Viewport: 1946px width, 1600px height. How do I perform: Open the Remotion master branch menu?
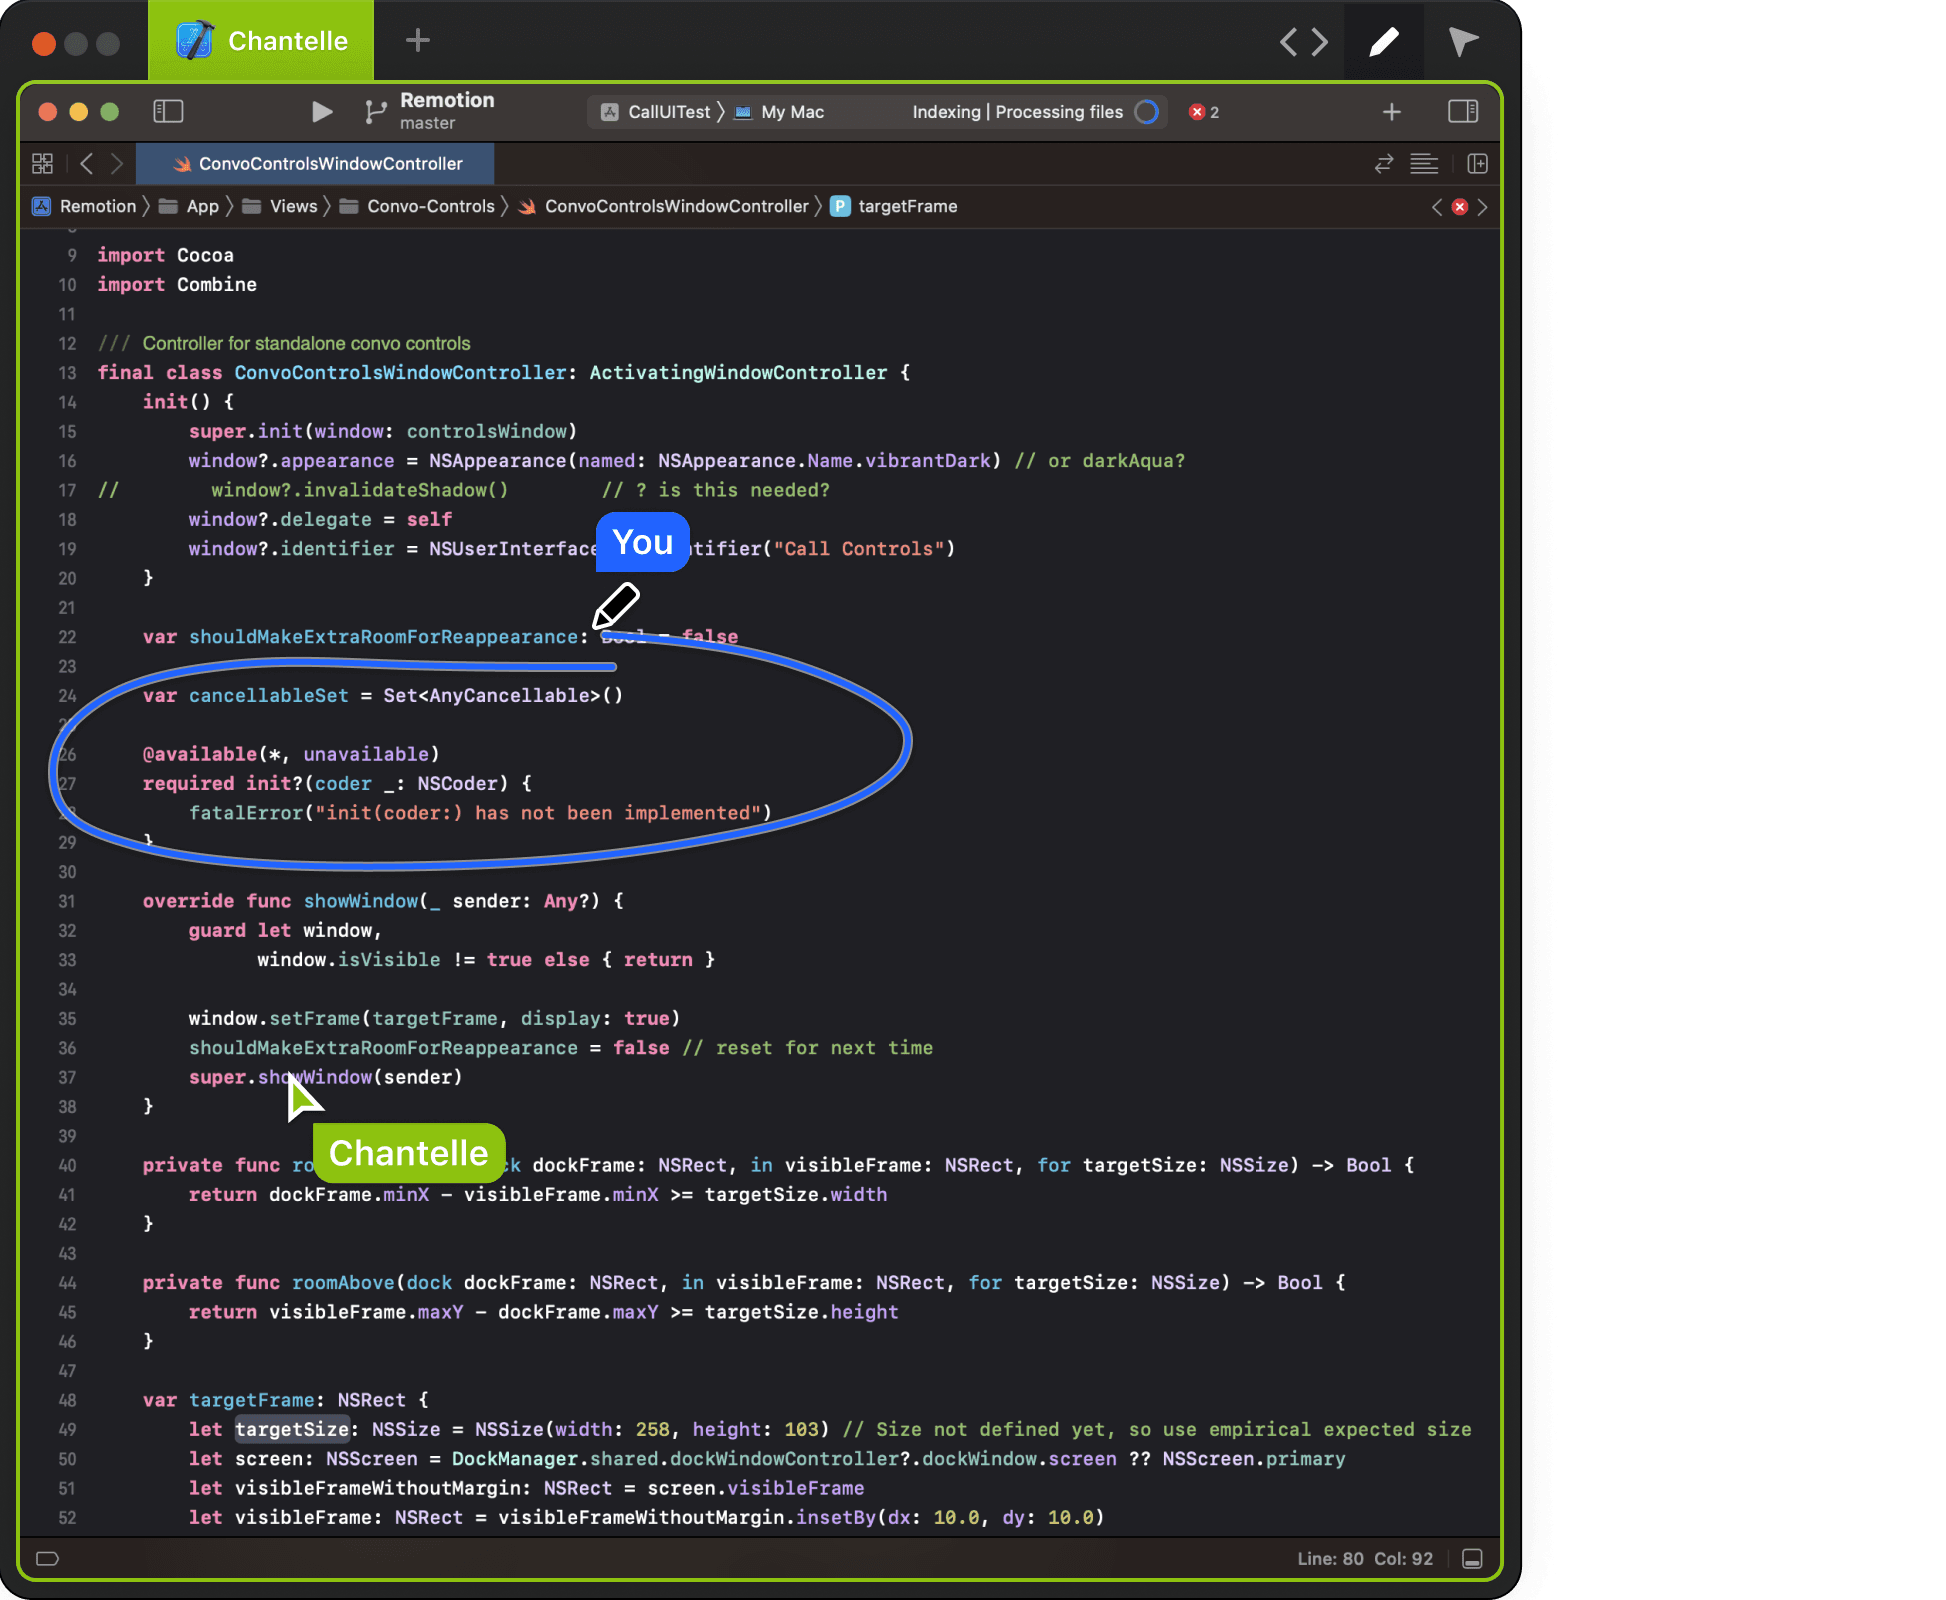point(447,111)
